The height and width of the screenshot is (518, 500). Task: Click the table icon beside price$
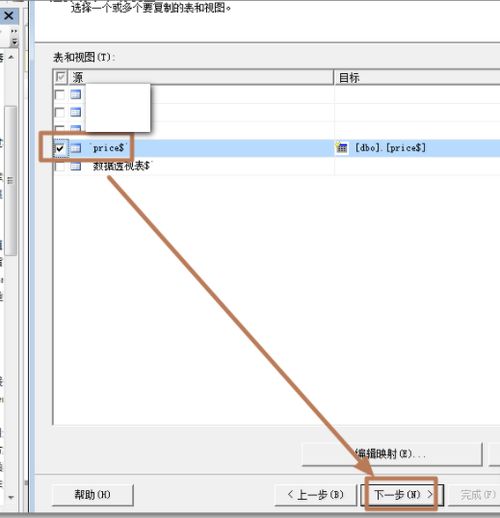(x=76, y=148)
